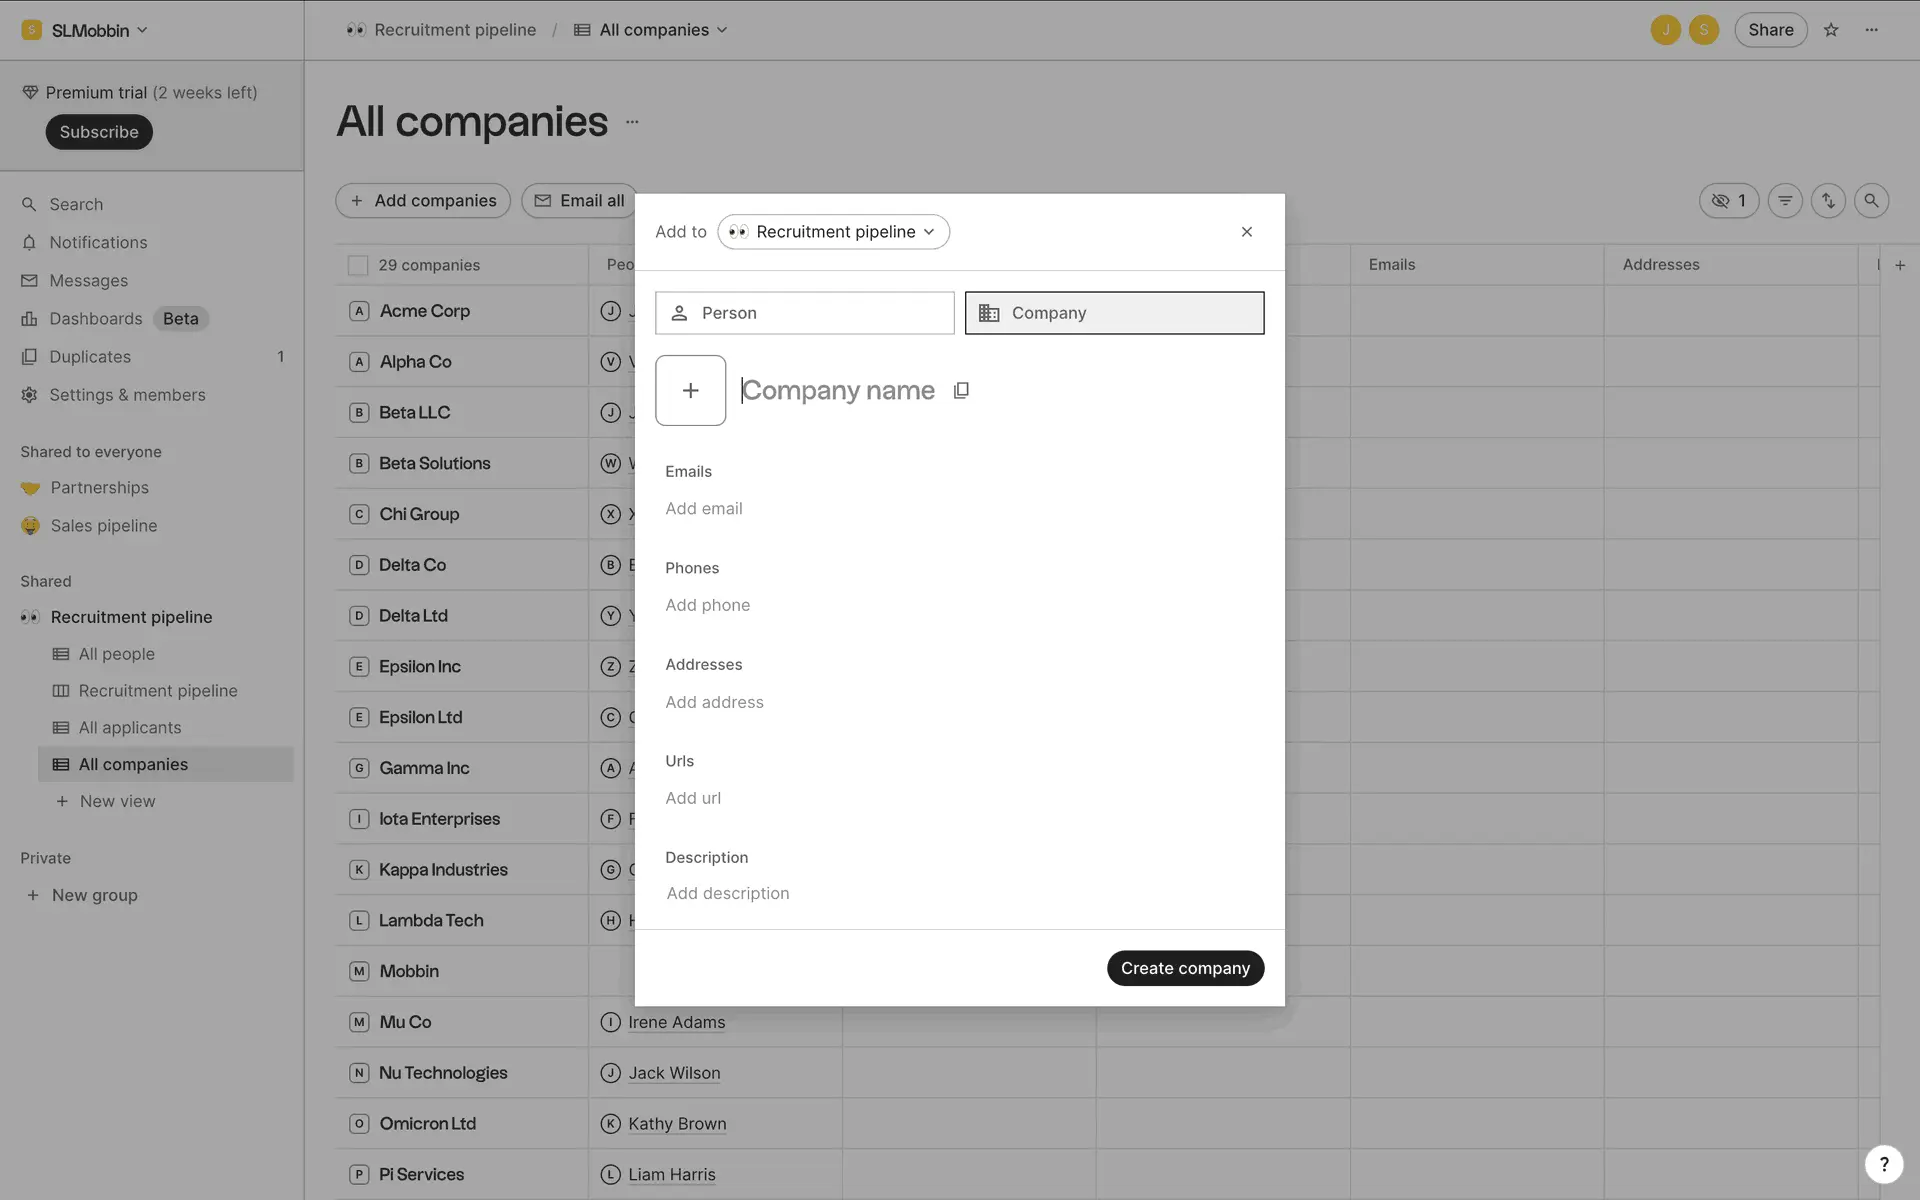1920x1200 pixels.
Task: Click the Subscribe button
Action: click(98, 132)
